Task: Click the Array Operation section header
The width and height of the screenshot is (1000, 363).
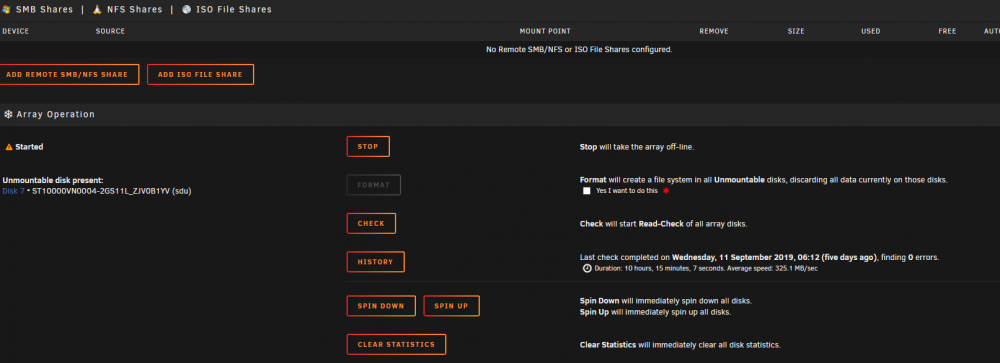Action: 500,114
